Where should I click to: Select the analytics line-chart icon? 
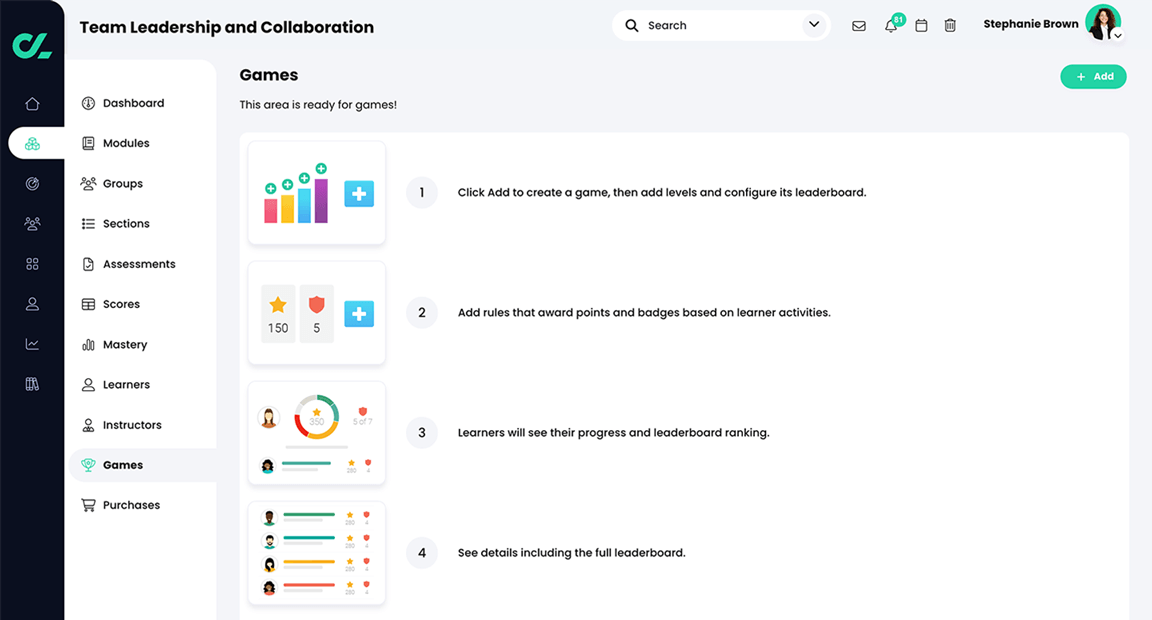tap(32, 343)
